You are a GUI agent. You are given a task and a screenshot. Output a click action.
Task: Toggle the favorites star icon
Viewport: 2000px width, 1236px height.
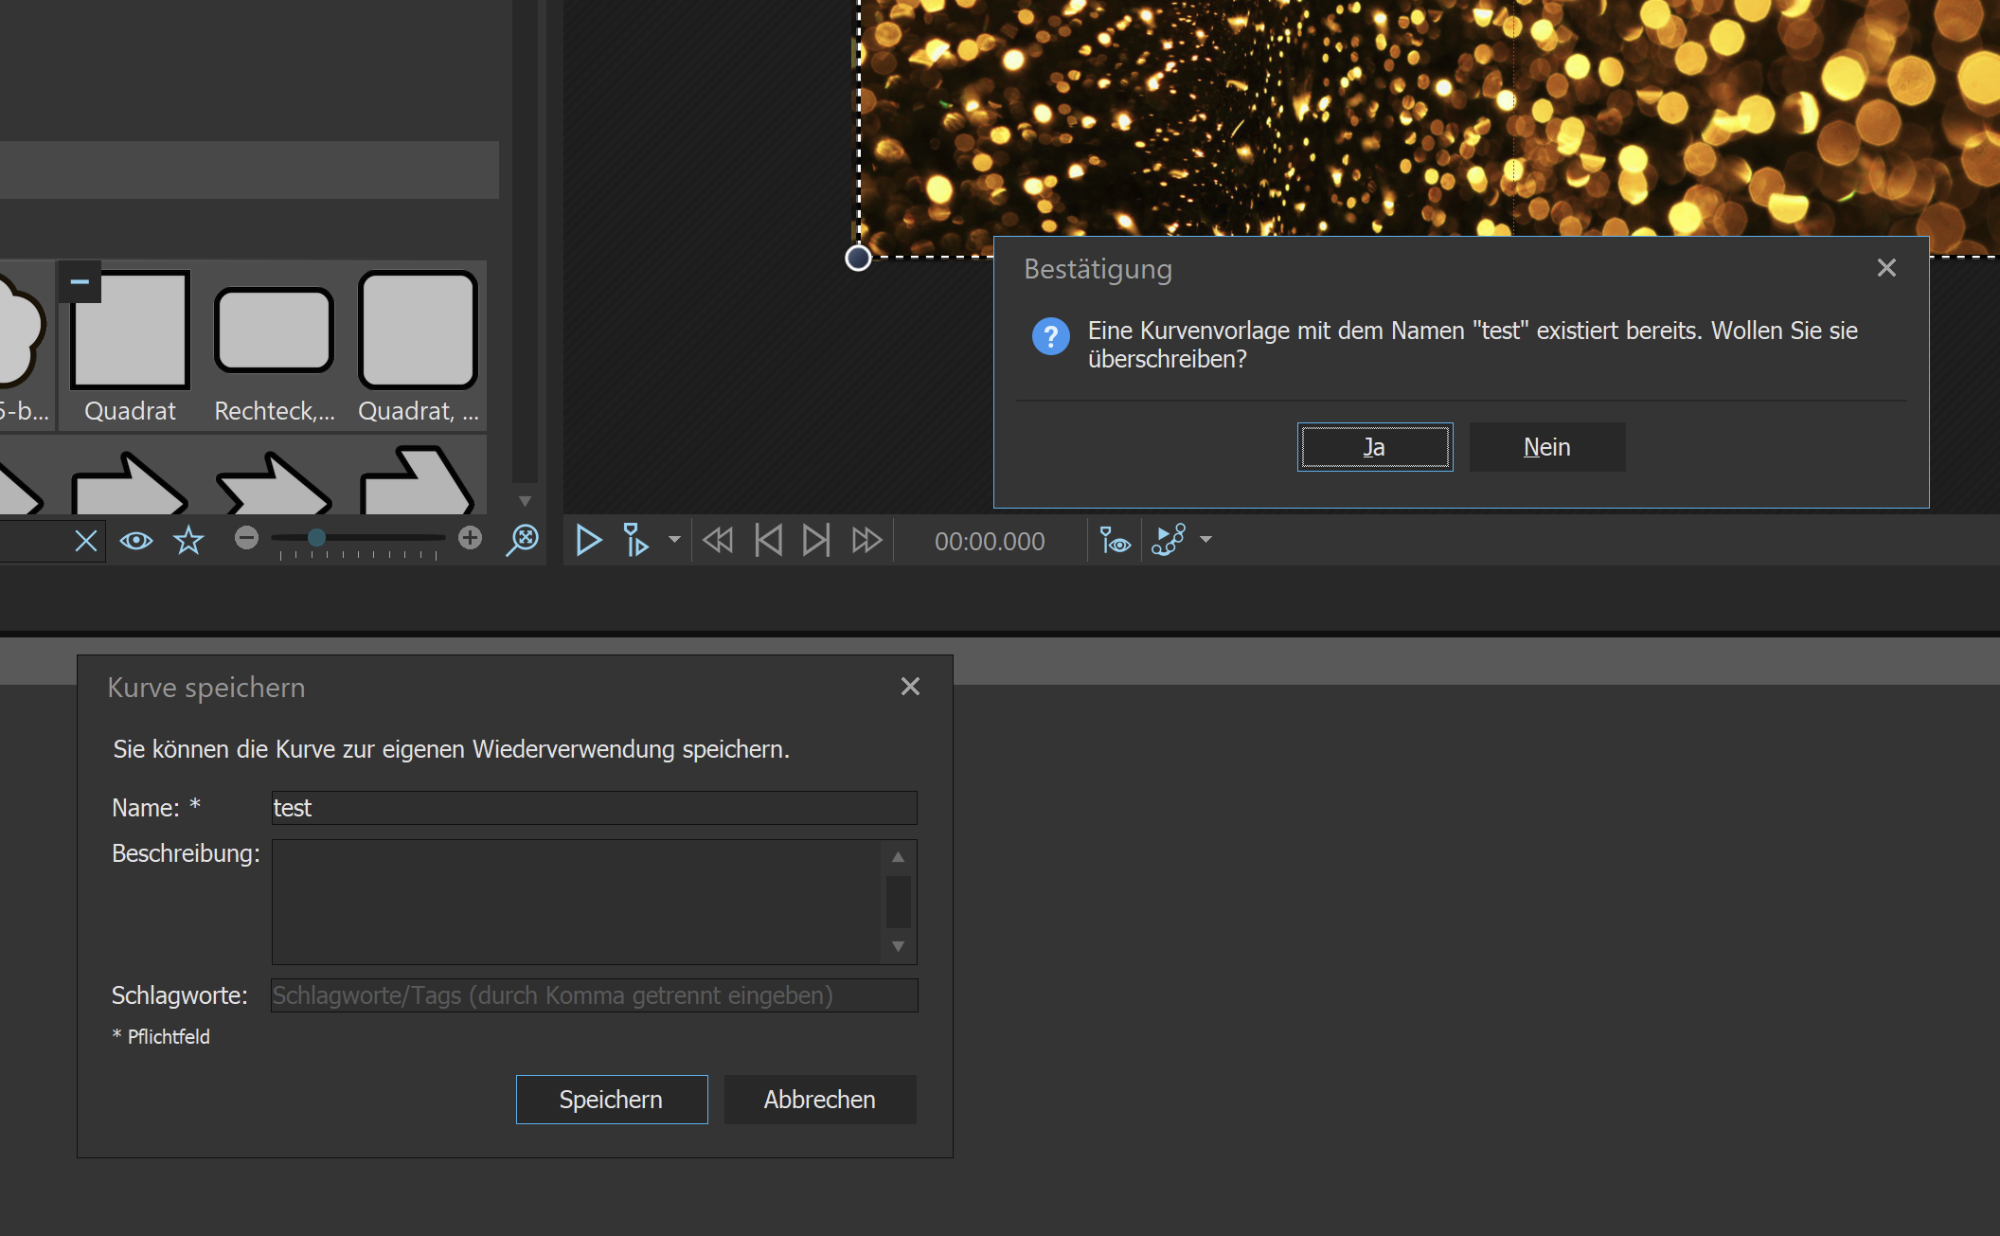[188, 541]
